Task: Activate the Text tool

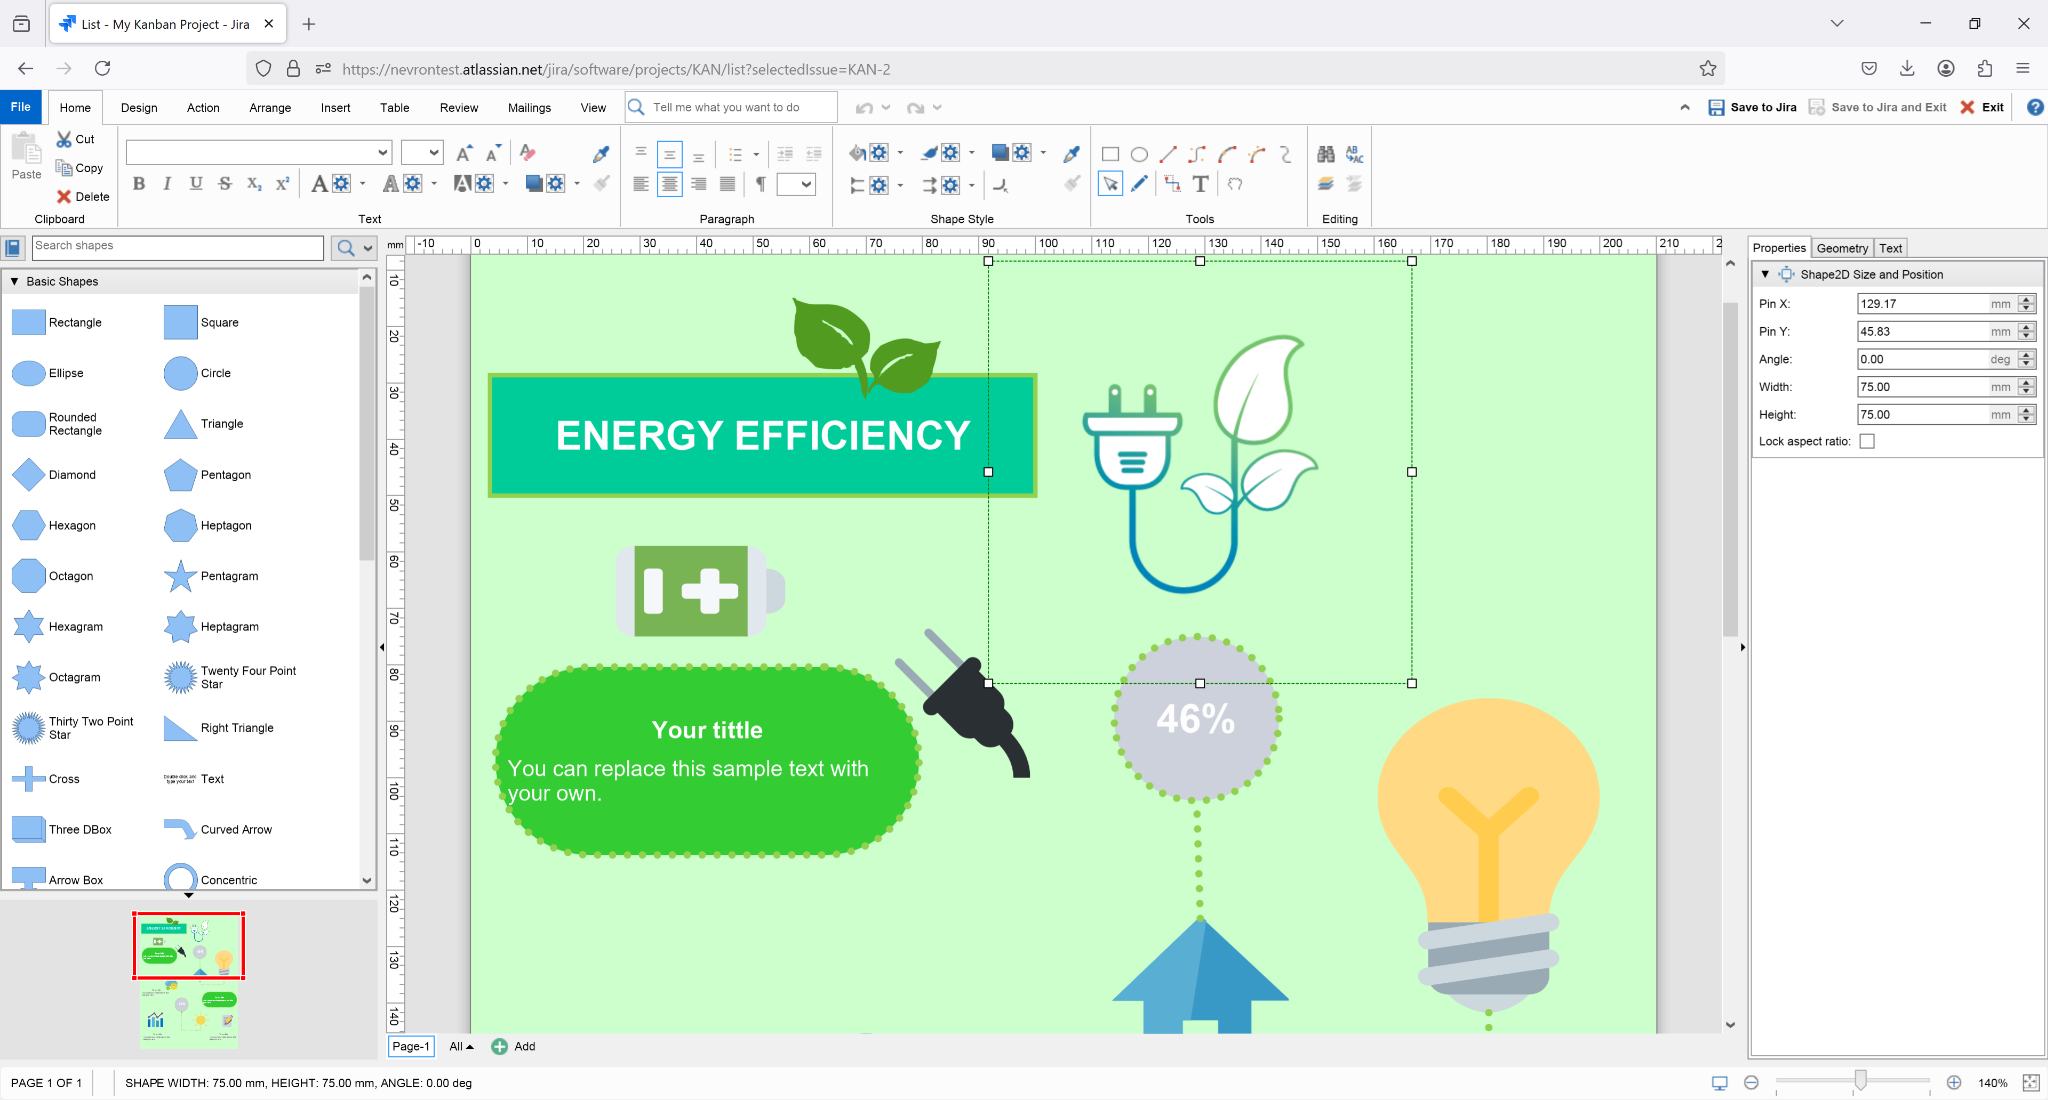Action: click(1201, 184)
